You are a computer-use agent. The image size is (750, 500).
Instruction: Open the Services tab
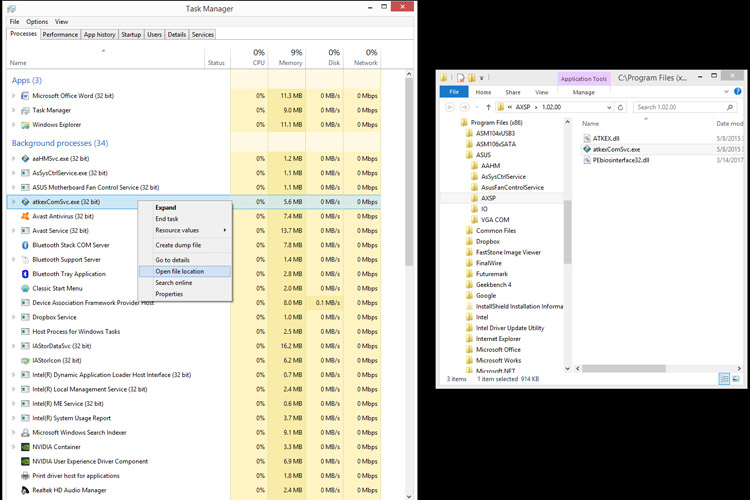click(203, 34)
